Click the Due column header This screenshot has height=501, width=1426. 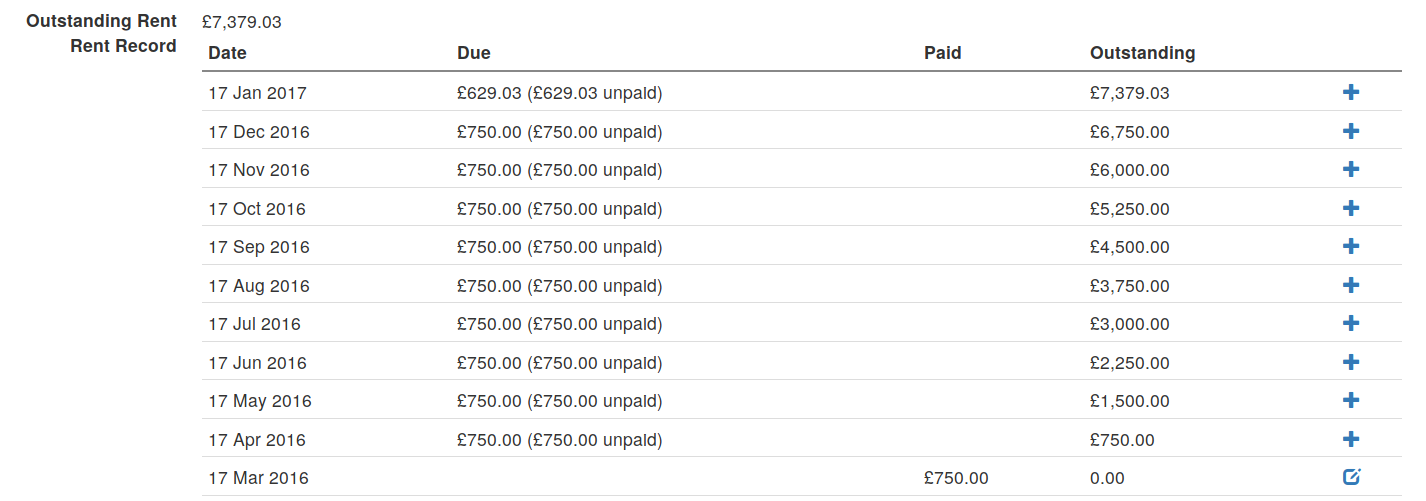pyautogui.click(x=474, y=53)
